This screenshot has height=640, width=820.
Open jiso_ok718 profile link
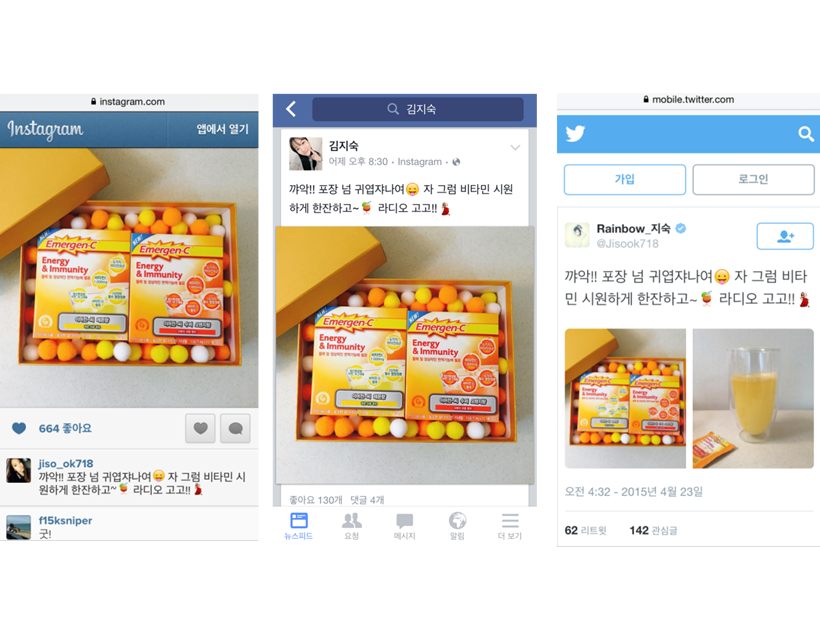66,464
